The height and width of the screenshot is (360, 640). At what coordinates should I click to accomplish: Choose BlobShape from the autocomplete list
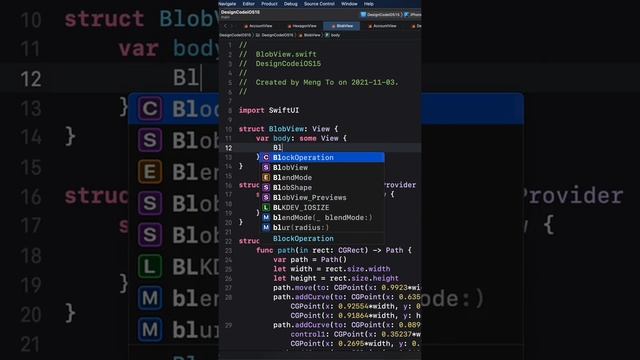pyautogui.click(x=322, y=188)
